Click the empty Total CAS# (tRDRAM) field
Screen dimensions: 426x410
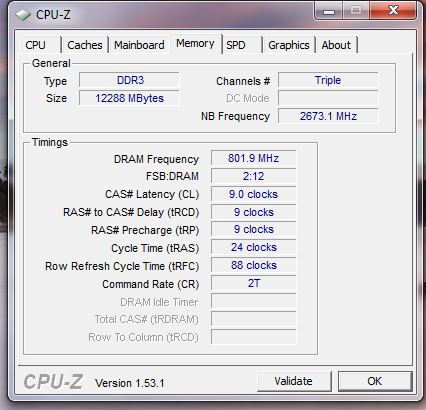(x=253, y=319)
